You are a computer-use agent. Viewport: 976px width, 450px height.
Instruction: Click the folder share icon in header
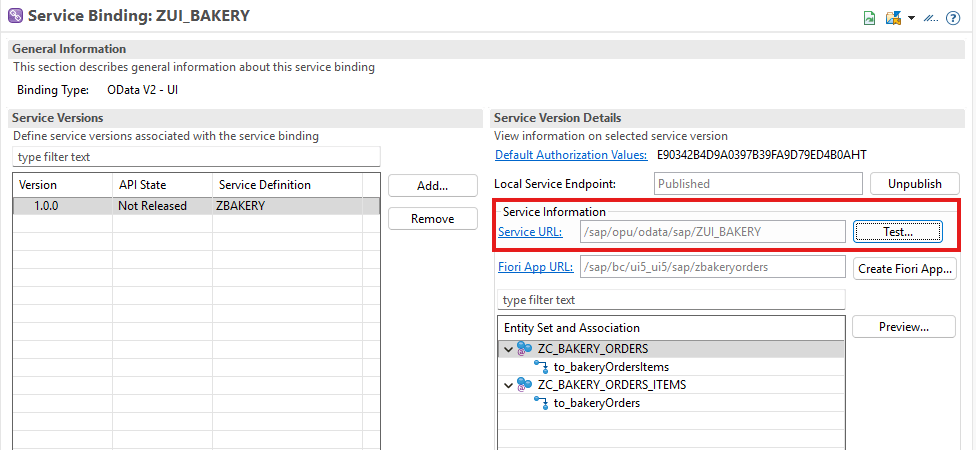(x=894, y=17)
